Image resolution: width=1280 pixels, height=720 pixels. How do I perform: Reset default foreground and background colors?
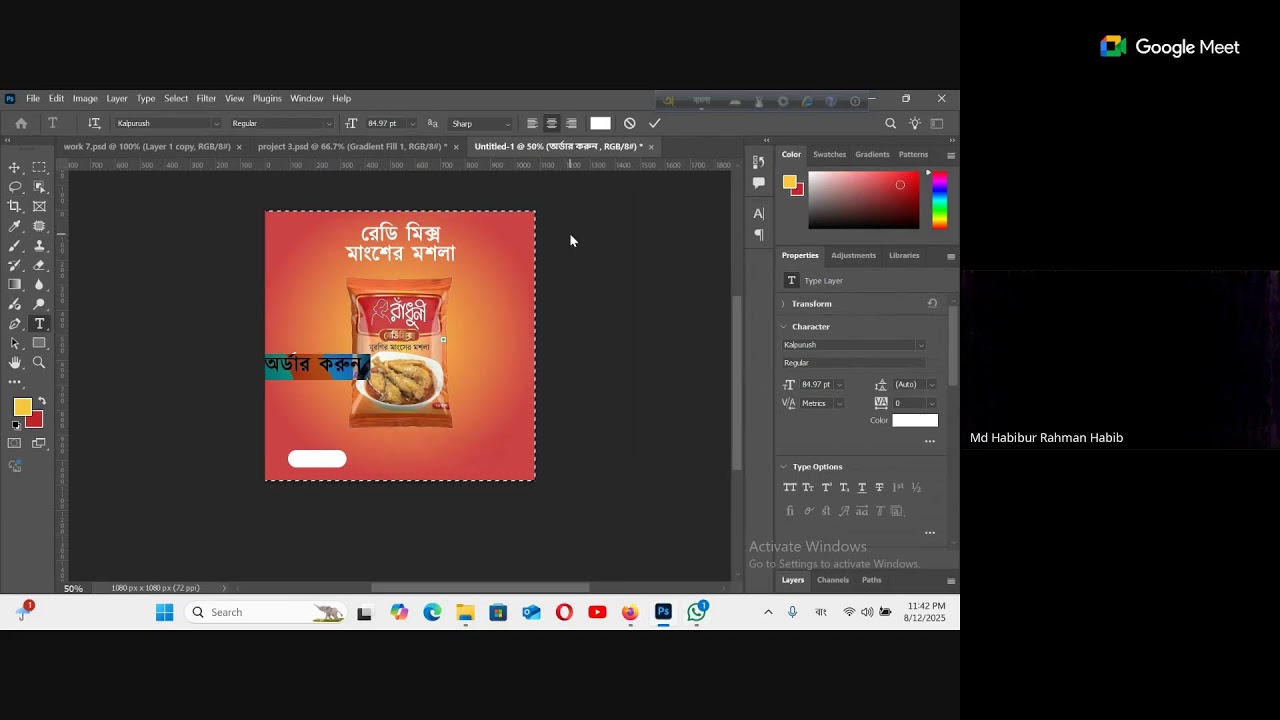click(x=16, y=426)
